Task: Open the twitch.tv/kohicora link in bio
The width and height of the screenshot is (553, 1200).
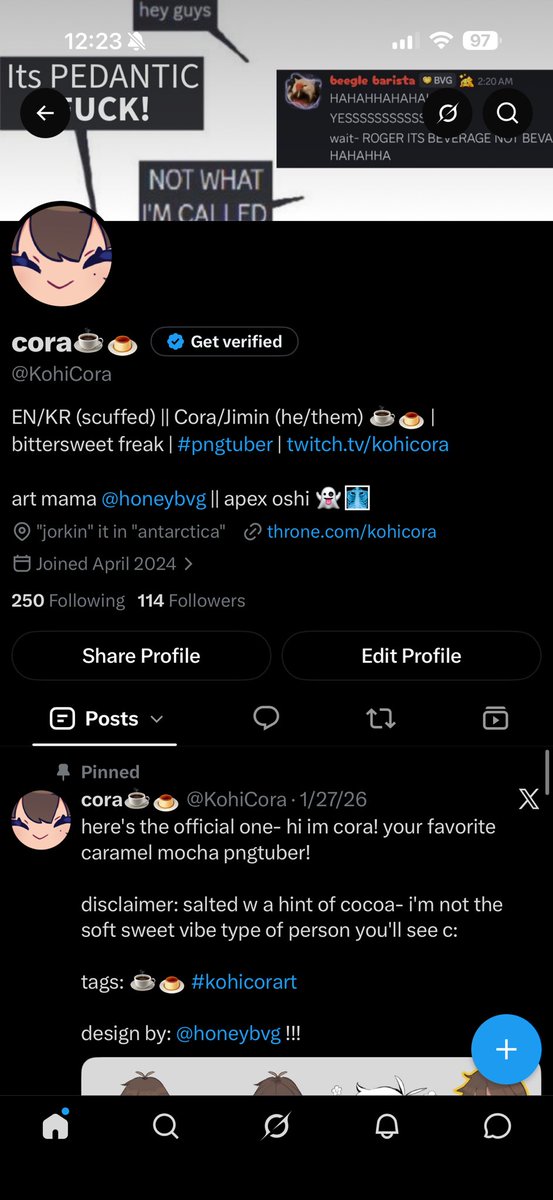Action: pos(368,444)
